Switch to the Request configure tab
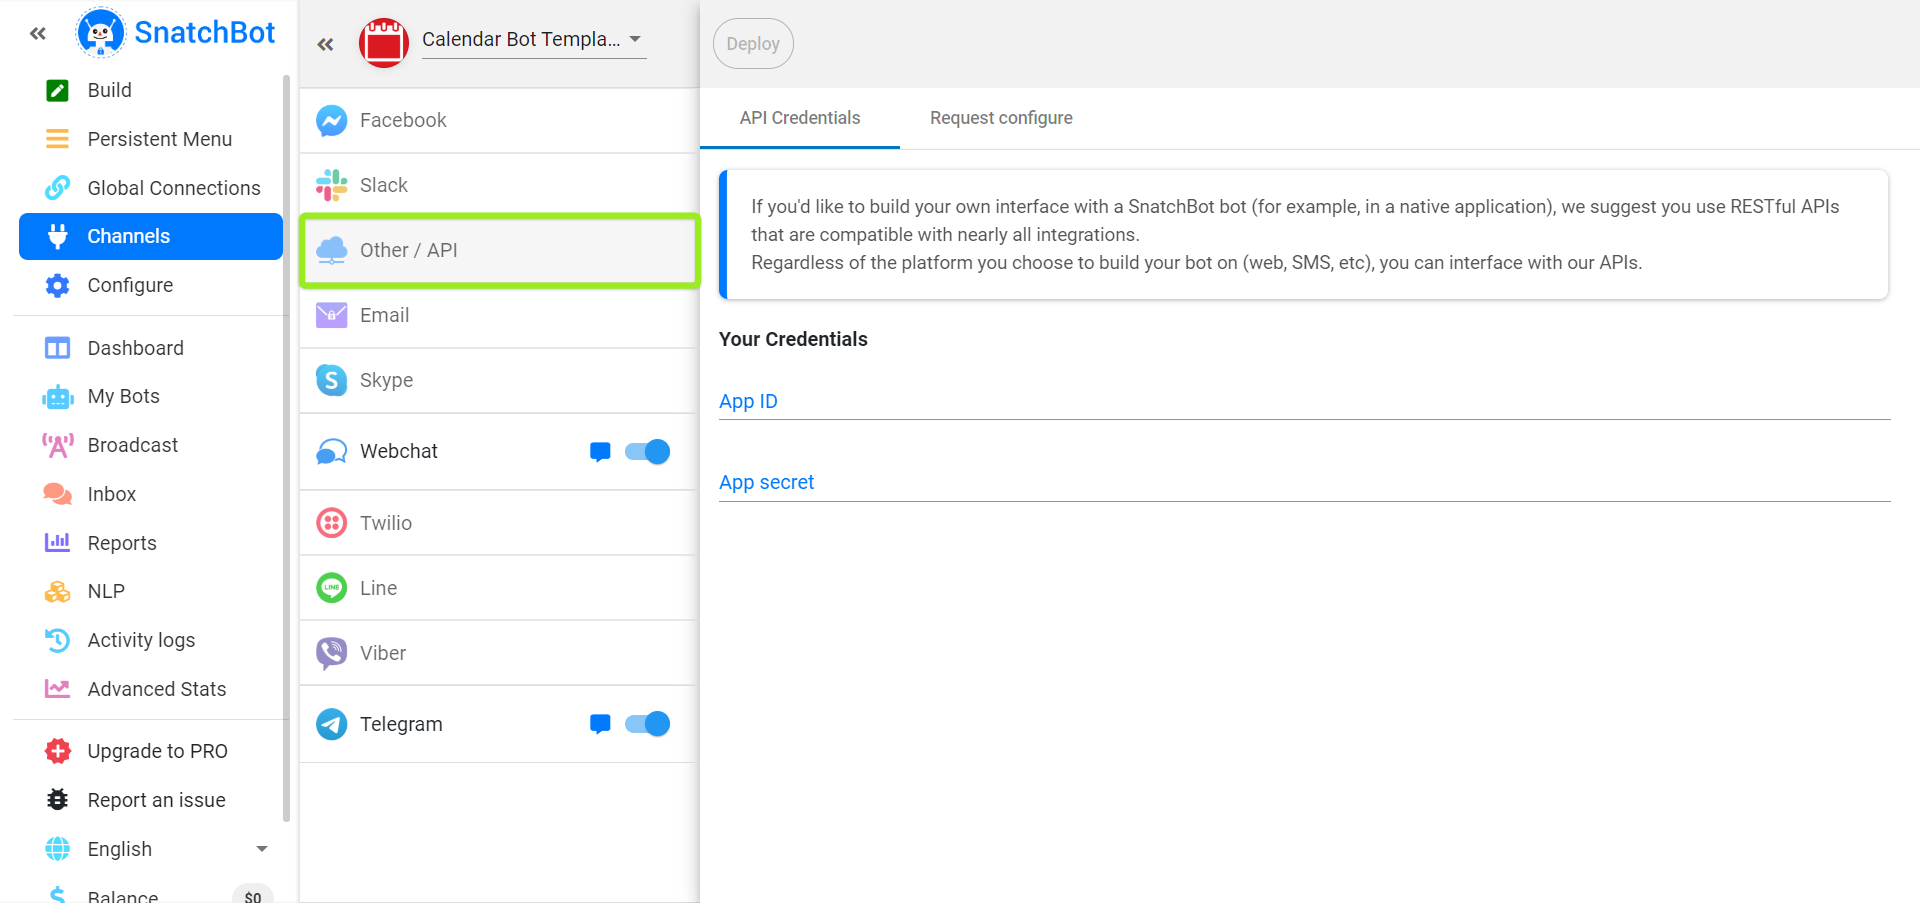 (x=1001, y=118)
